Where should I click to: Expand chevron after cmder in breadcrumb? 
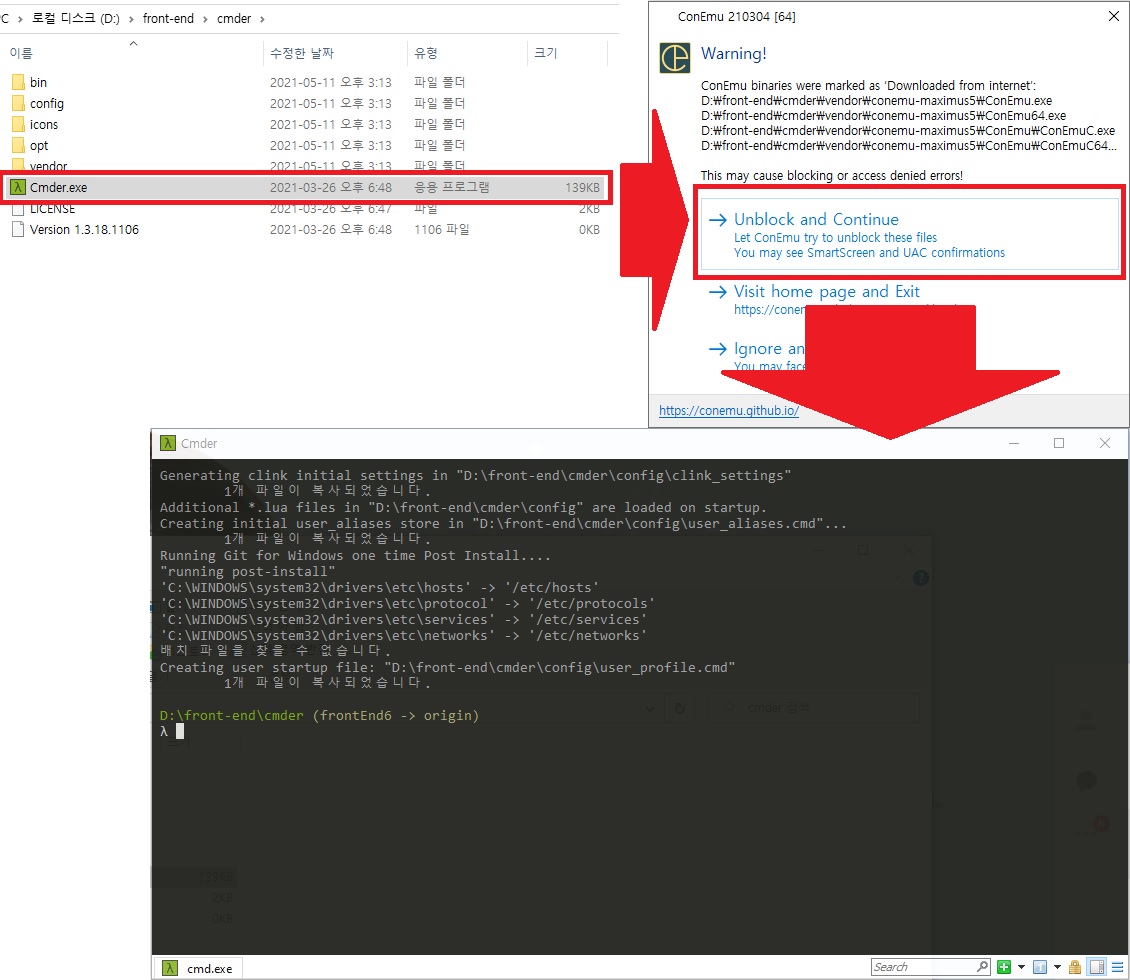262,19
